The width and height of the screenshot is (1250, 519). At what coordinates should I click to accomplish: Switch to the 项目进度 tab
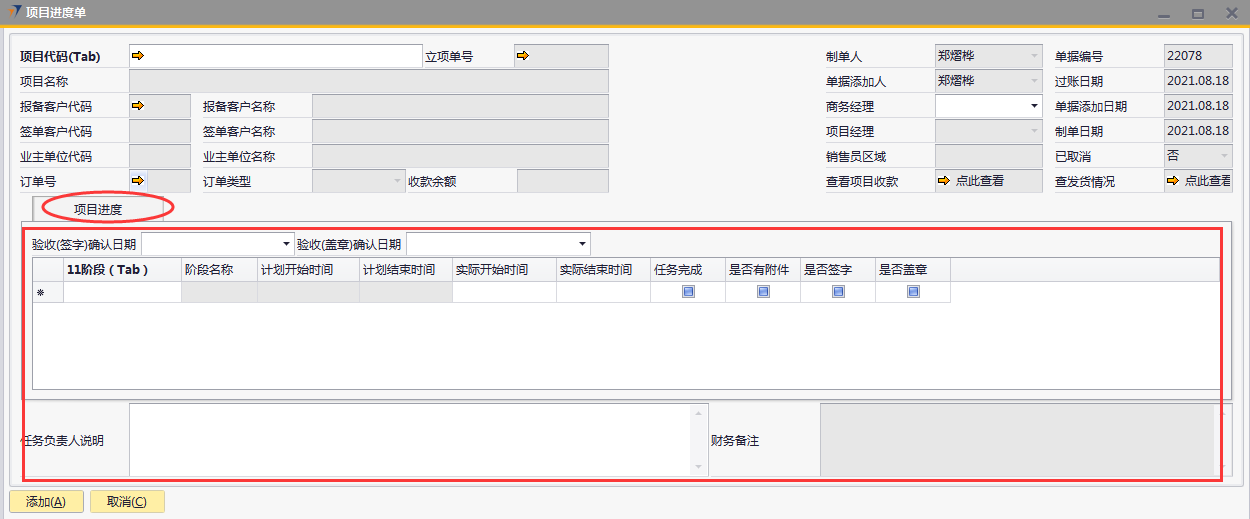coord(98,208)
